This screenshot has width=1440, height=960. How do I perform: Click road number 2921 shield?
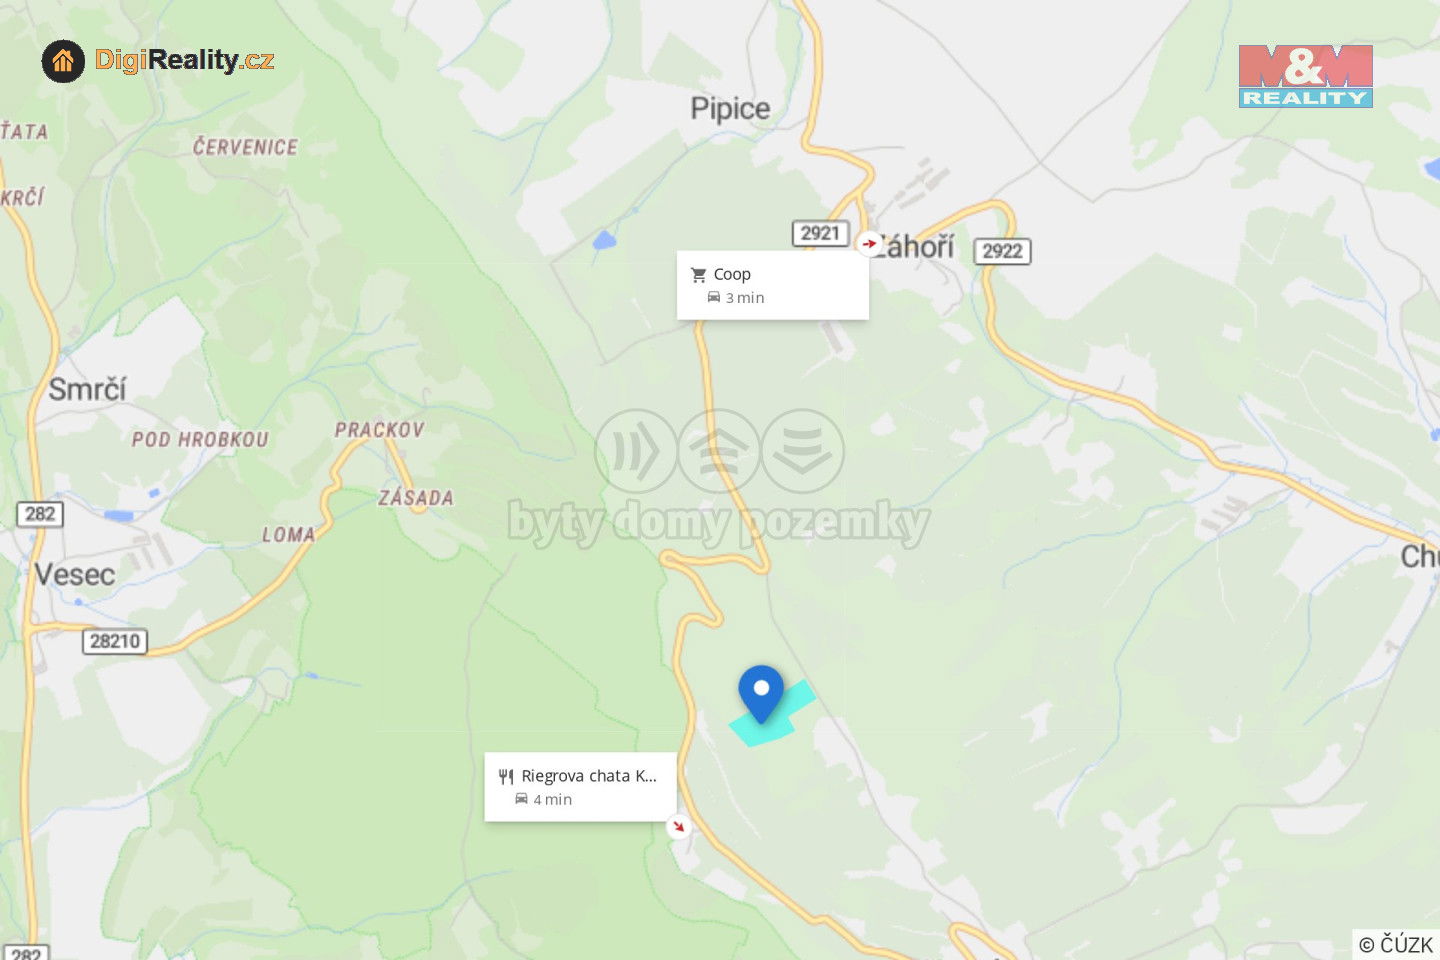click(820, 233)
